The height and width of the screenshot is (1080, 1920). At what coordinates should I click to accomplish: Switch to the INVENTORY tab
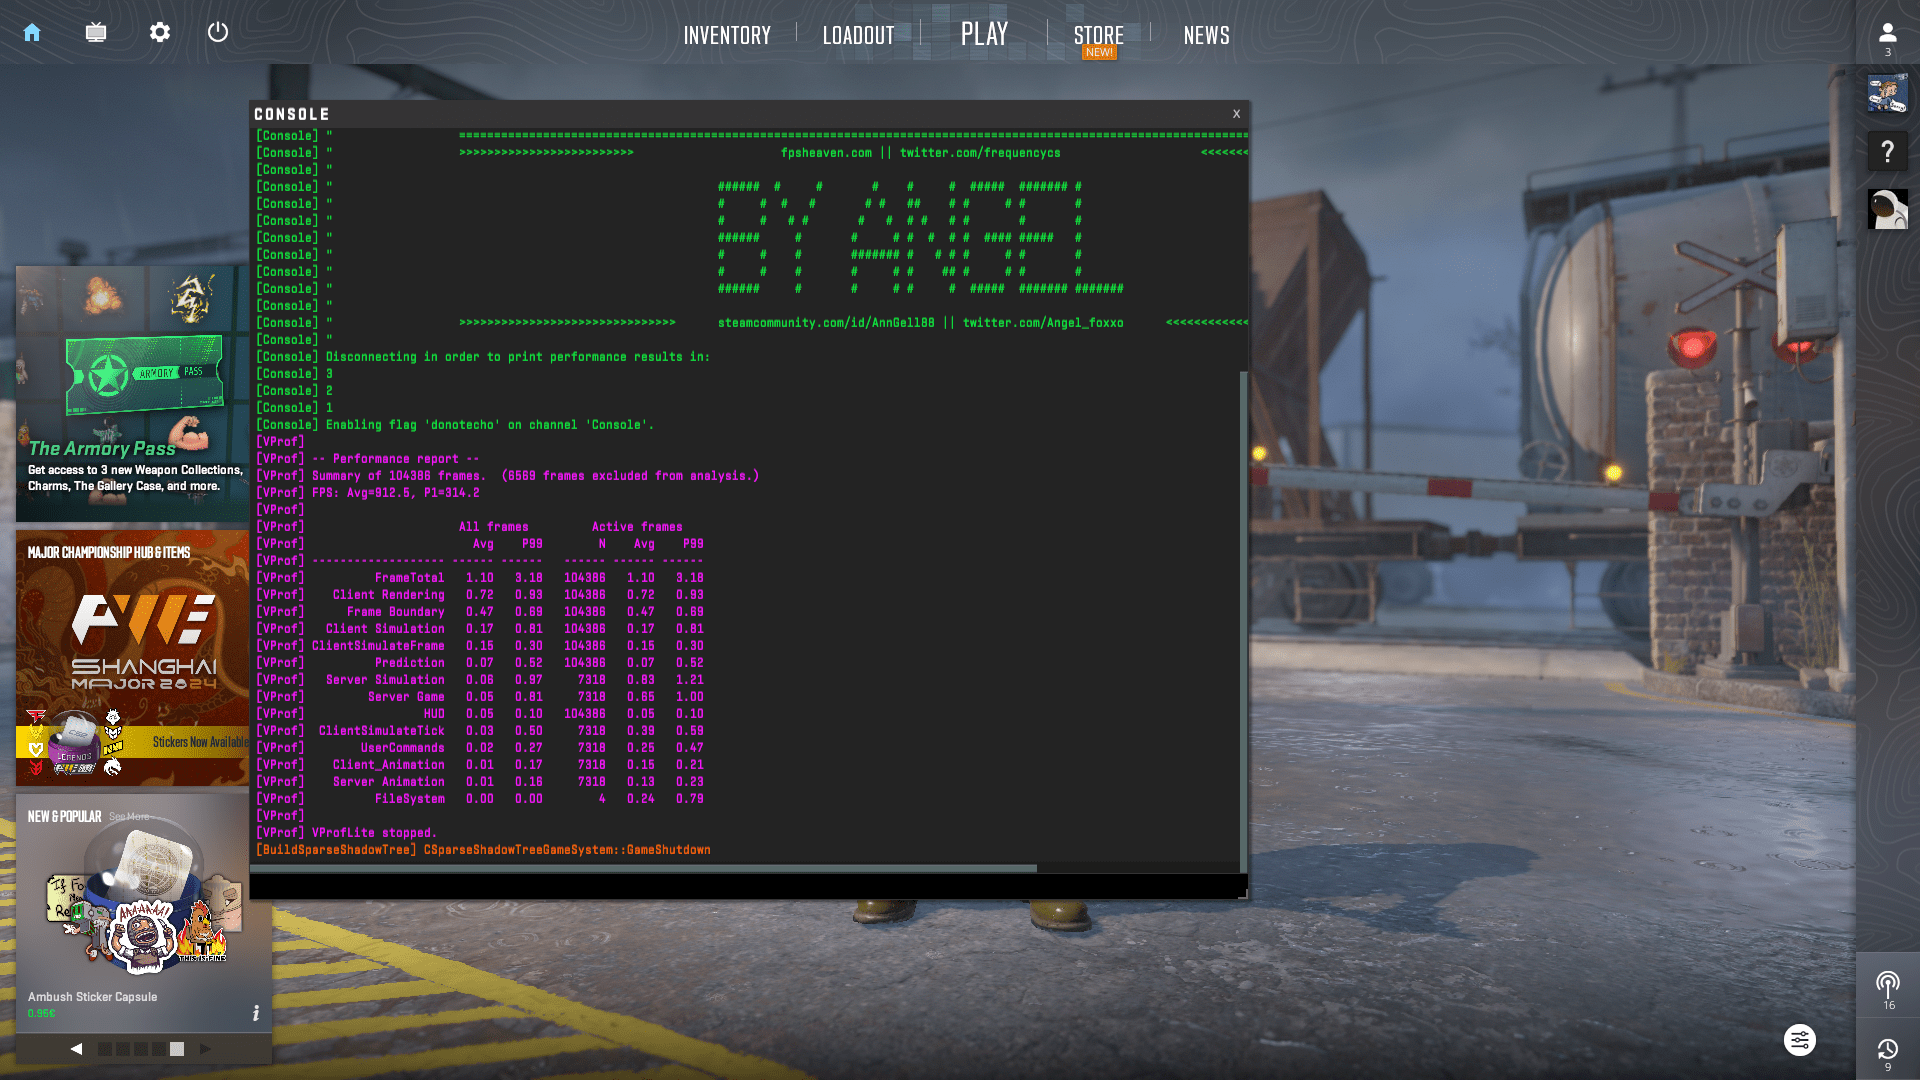click(x=727, y=36)
